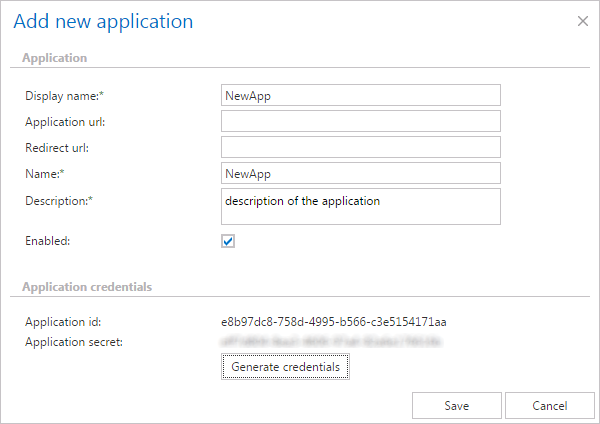
Task: Uncheck the Enabled checkbox
Action: tap(228, 241)
